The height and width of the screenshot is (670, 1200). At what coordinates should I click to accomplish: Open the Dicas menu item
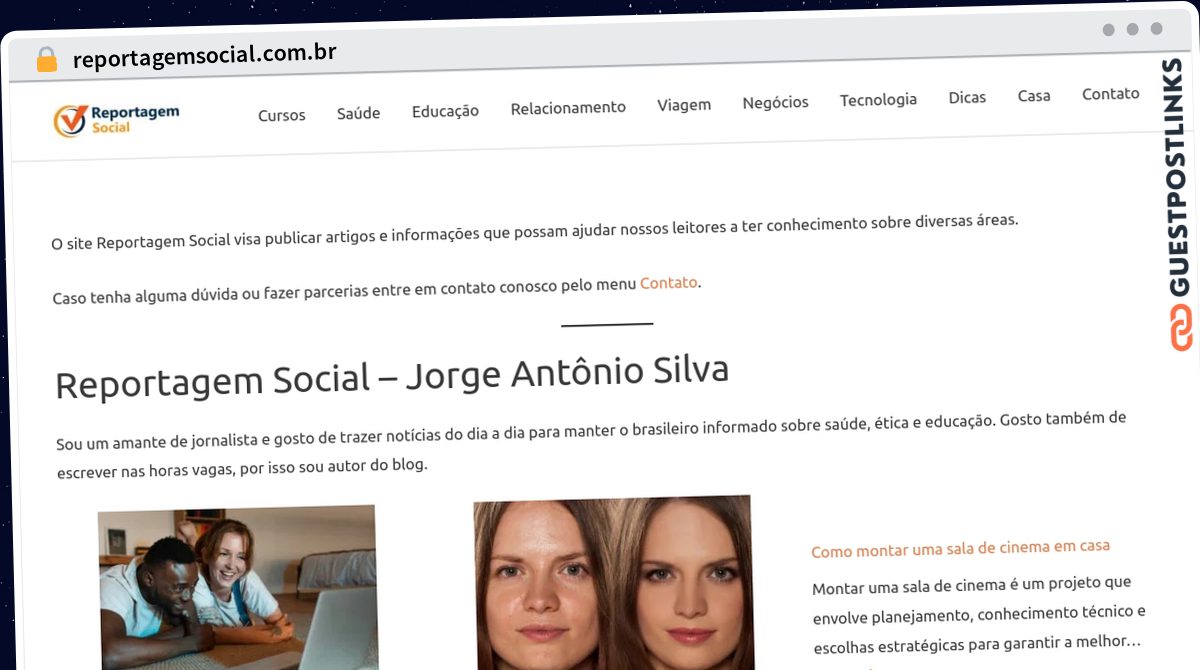click(x=967, y=98)
